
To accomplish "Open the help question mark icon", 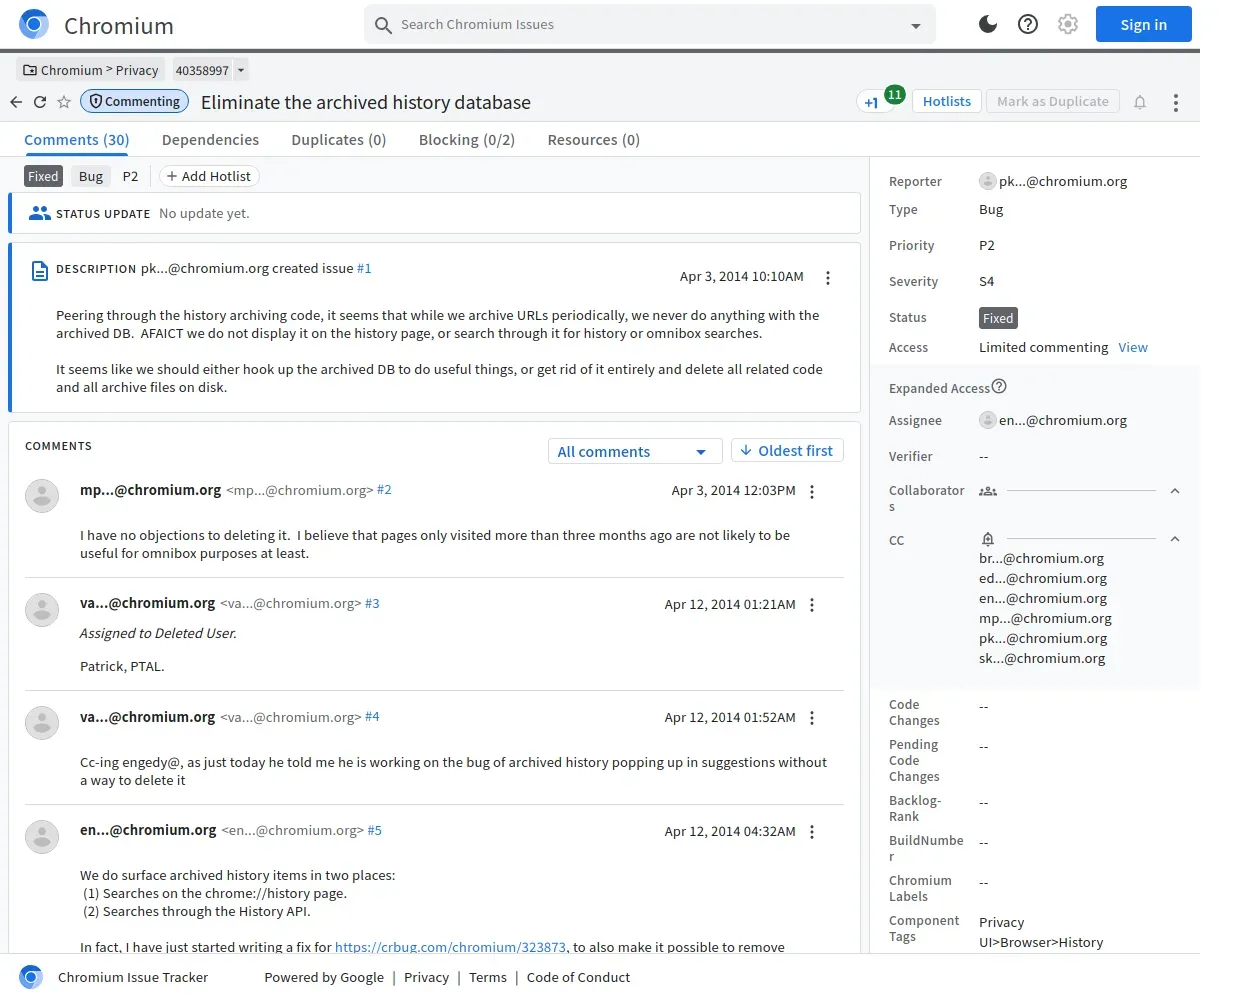I will tap(1028, 24).
